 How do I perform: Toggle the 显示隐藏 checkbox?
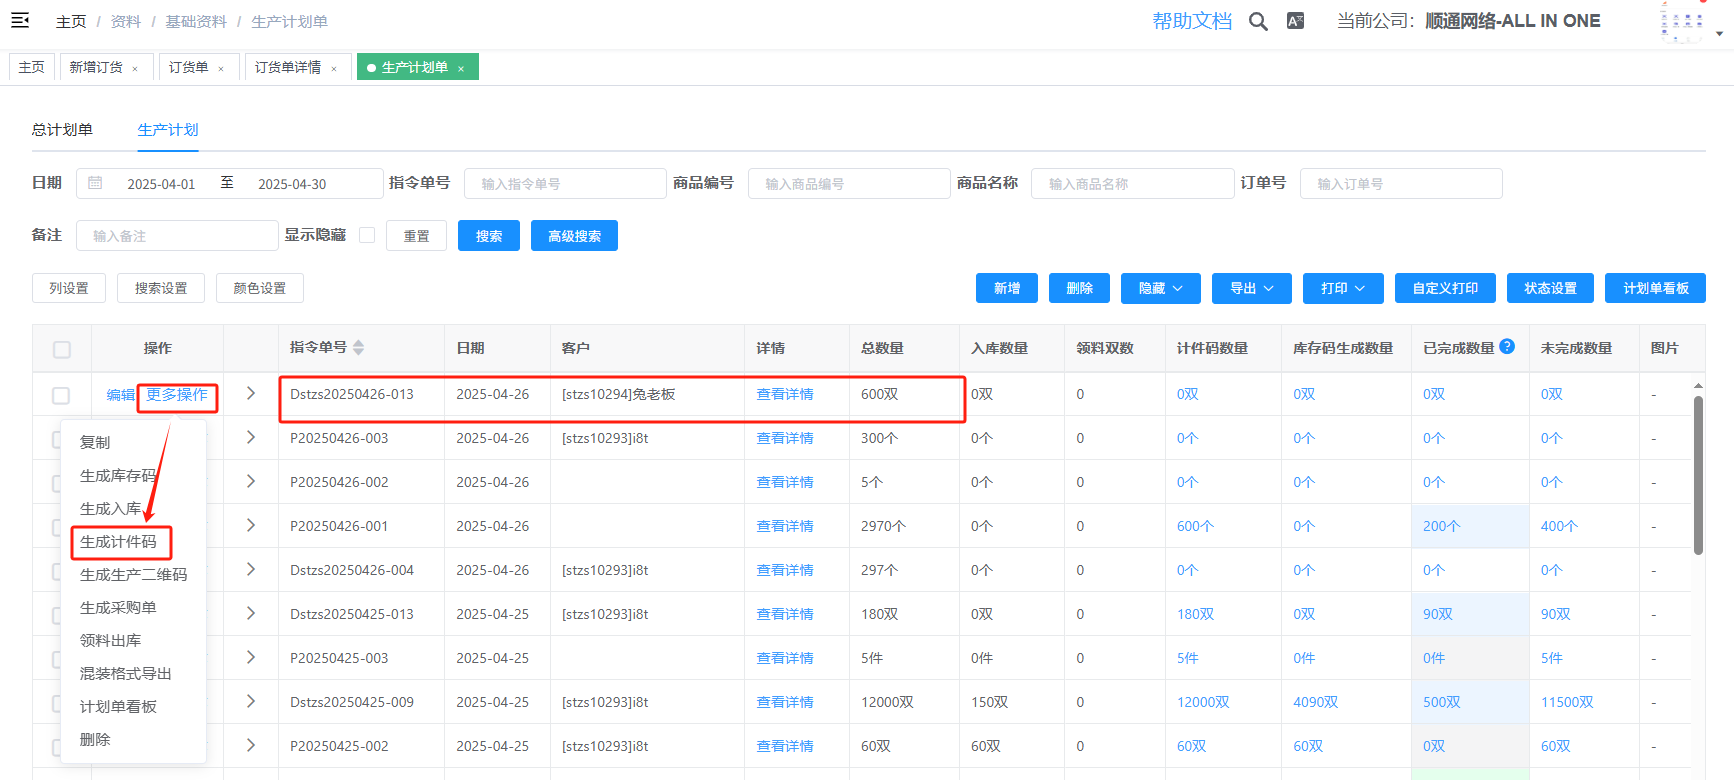367,235
